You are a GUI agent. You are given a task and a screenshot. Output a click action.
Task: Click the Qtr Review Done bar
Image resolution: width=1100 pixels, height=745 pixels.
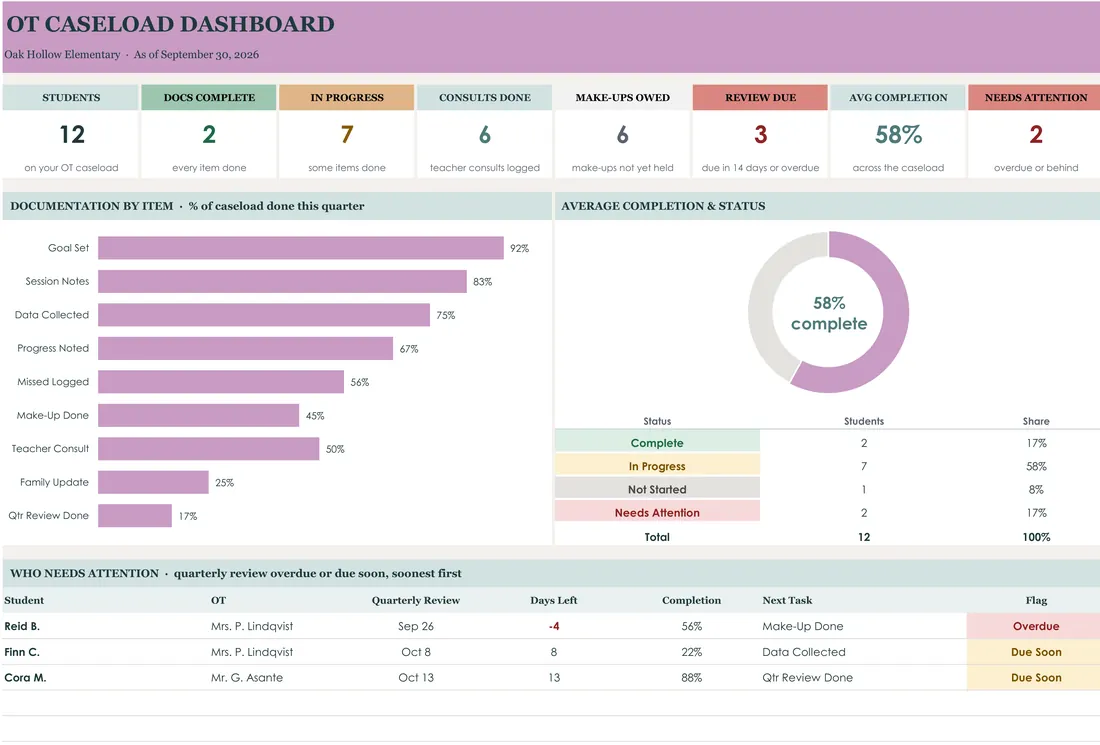(135, 516)
